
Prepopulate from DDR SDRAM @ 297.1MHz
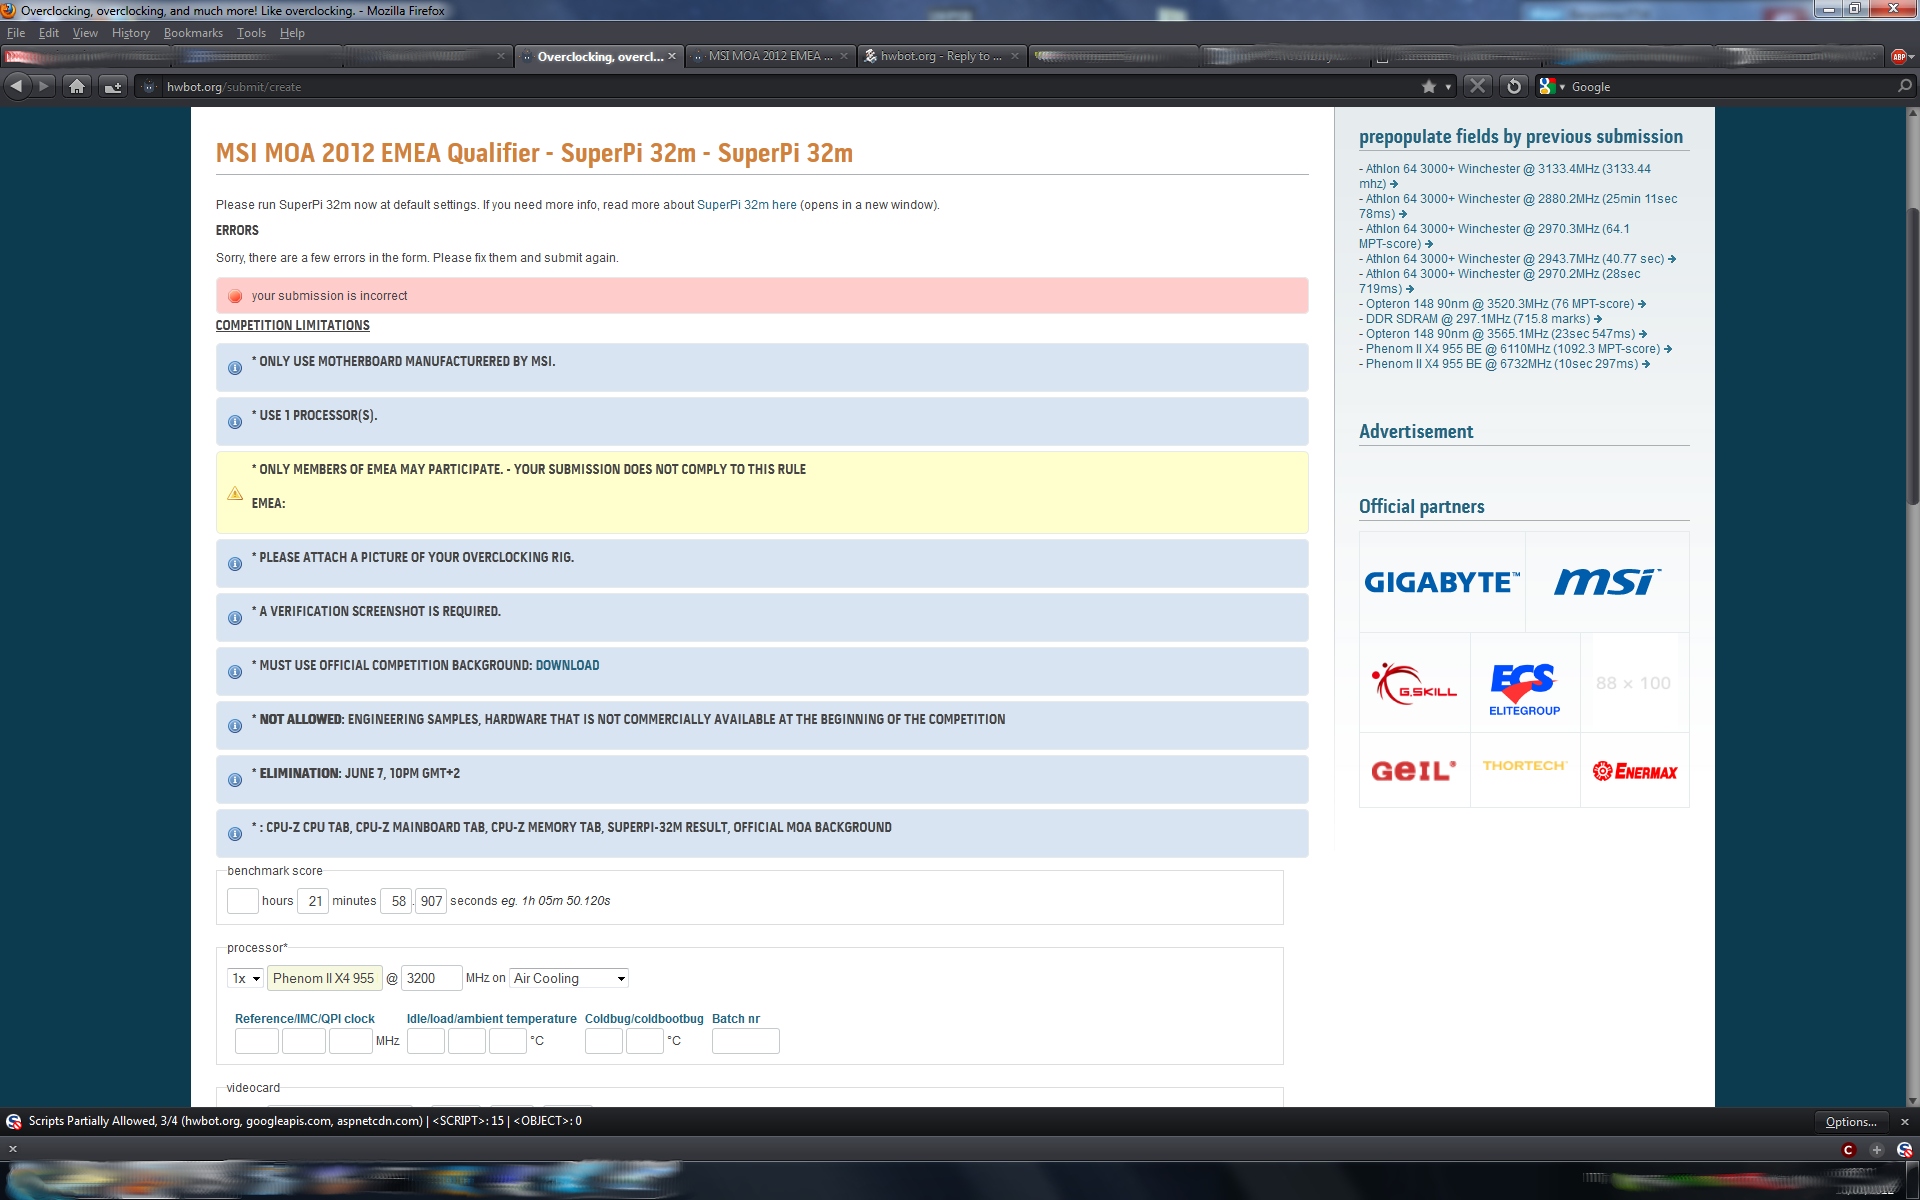(x=1480, y=319)
